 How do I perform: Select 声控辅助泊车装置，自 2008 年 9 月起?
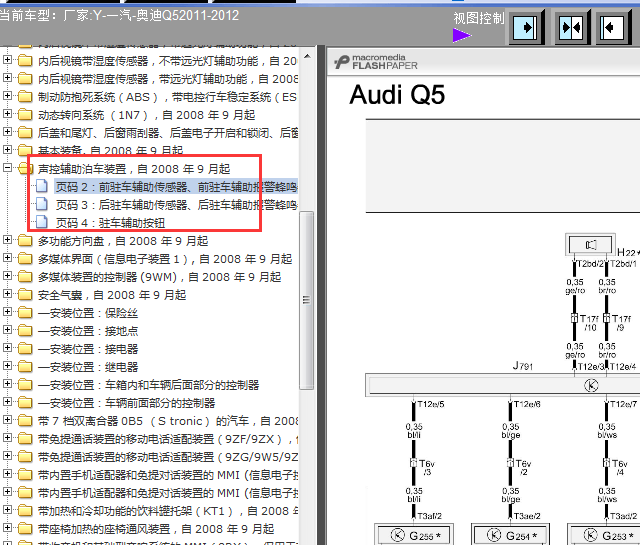pyautogui.click(x=134, y=169)
